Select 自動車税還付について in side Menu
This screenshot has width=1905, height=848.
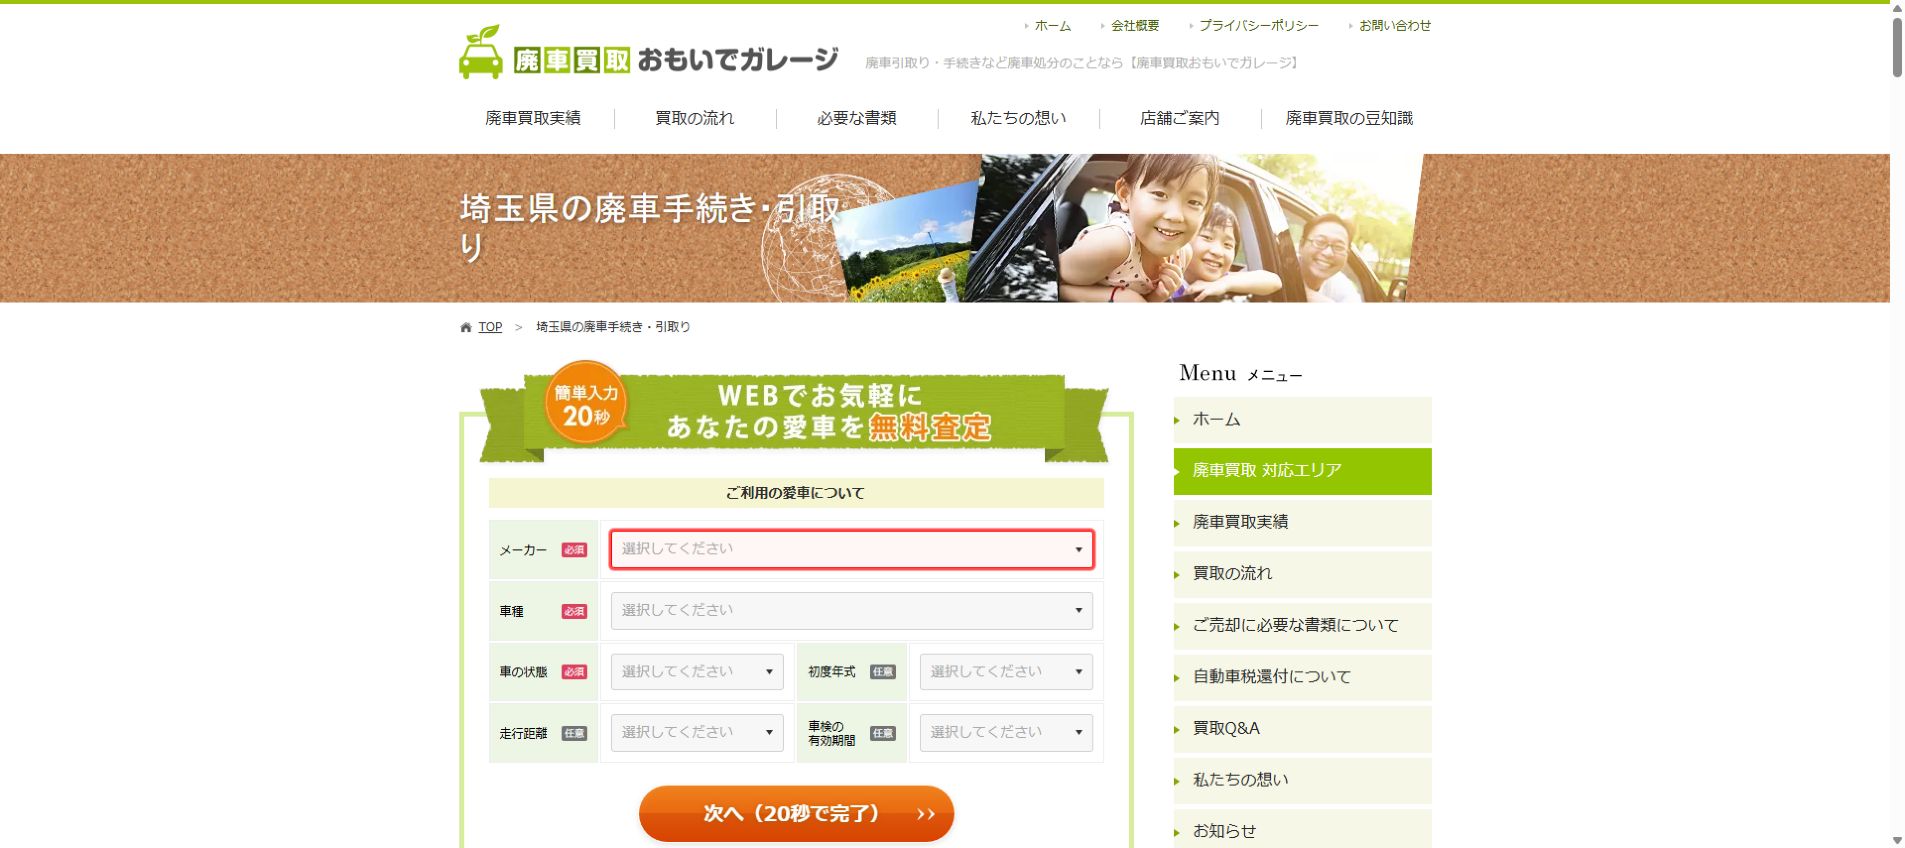click(1303, 677)
